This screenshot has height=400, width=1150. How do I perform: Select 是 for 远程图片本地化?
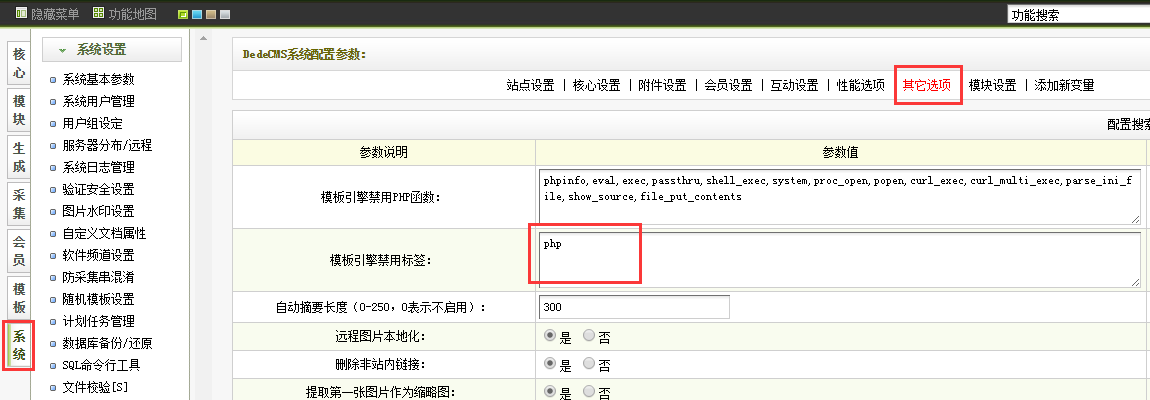tap(550, 335)
